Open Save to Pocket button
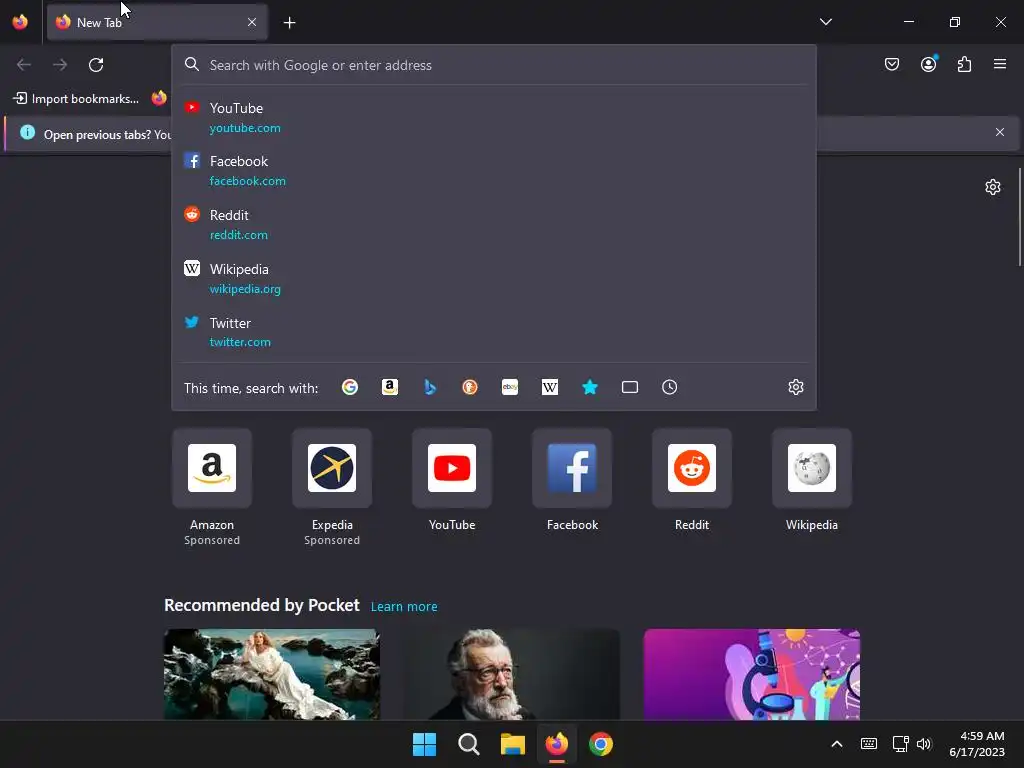 pos(892,64)
